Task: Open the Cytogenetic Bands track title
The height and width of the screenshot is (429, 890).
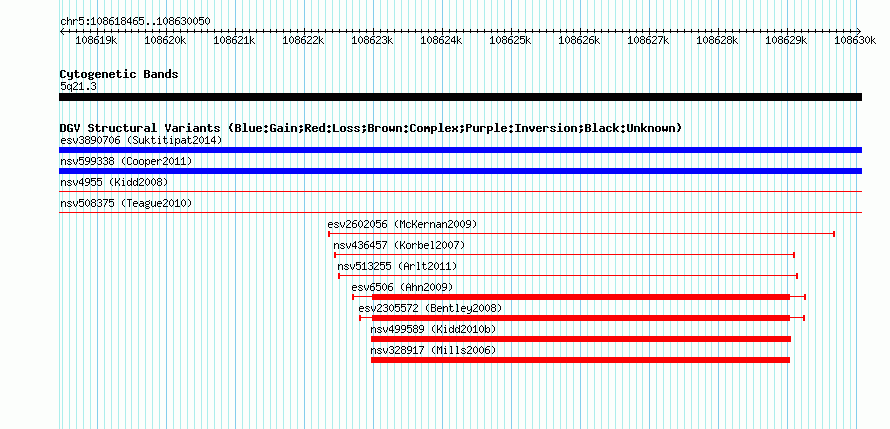Action: (x=119, y=74)
